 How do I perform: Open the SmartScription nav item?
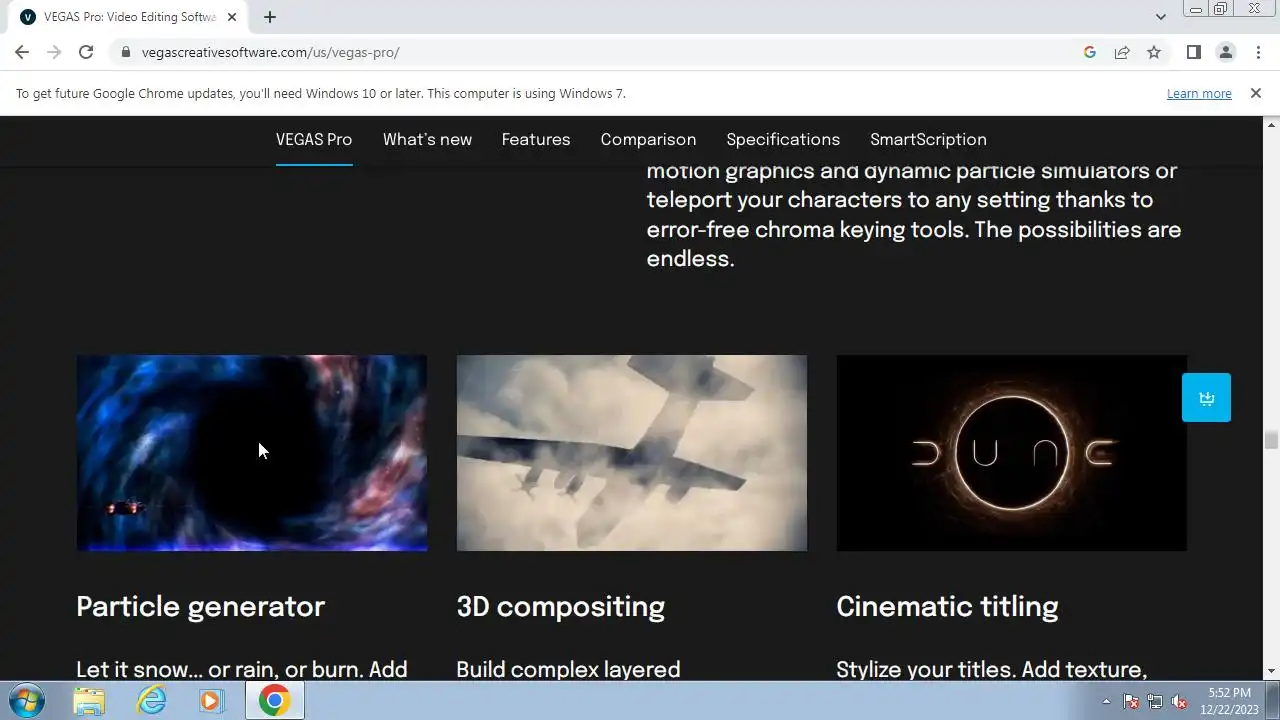[928, 139]
